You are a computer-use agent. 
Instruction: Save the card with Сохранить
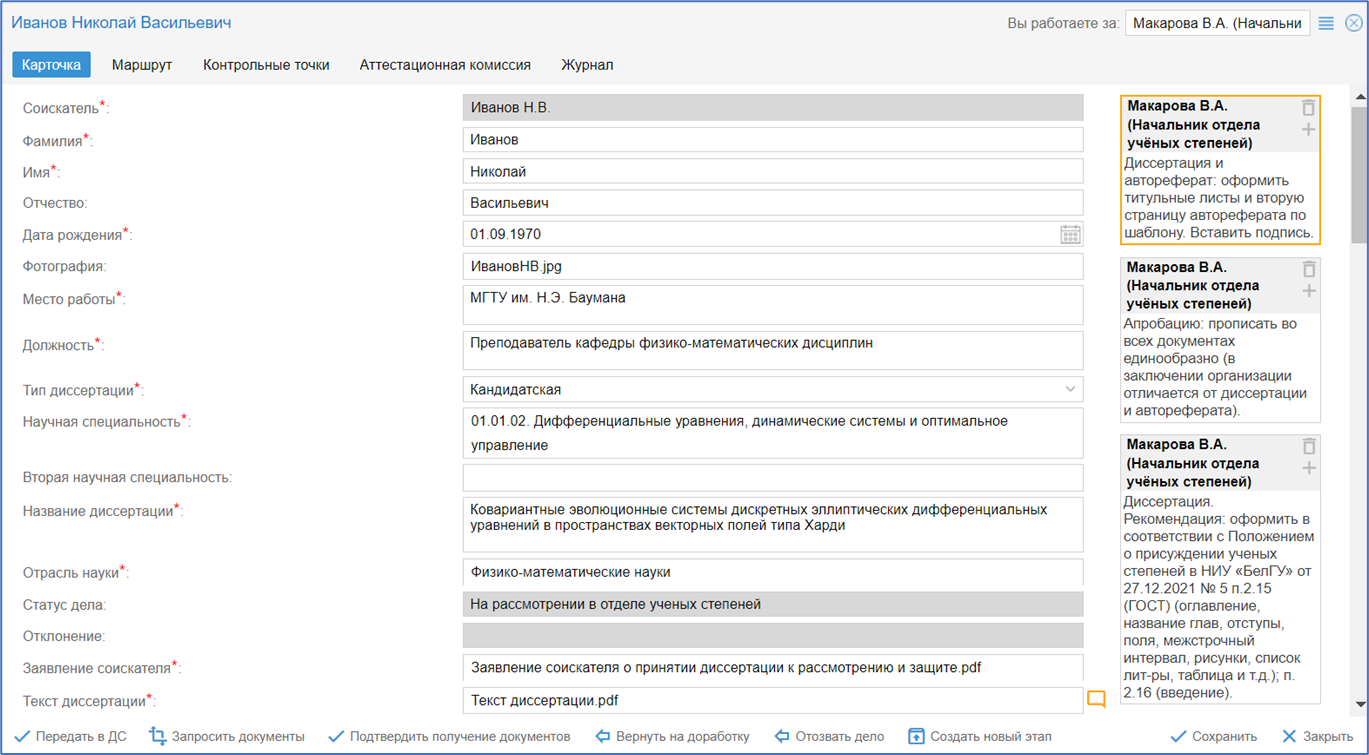pyautogui.click(x=1213, y=736)
